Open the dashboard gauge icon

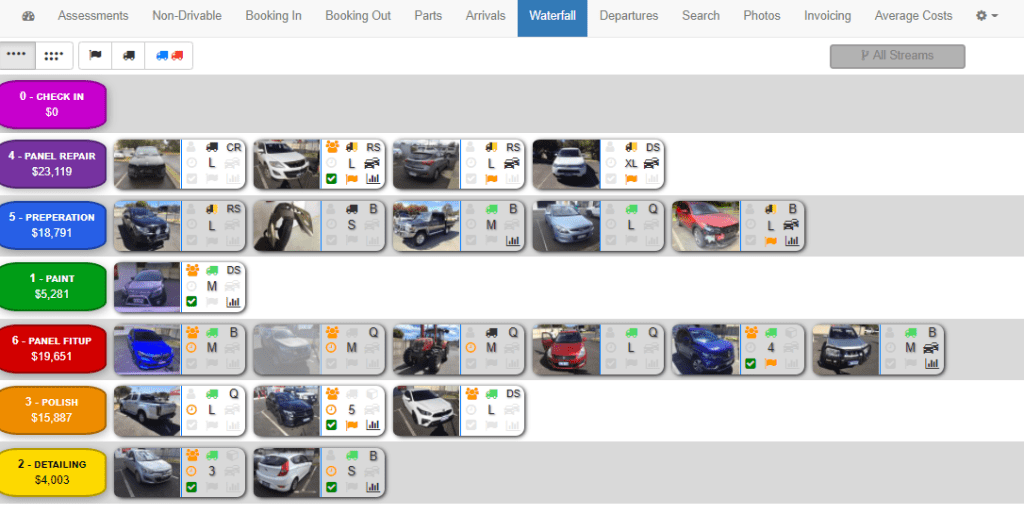28,16
